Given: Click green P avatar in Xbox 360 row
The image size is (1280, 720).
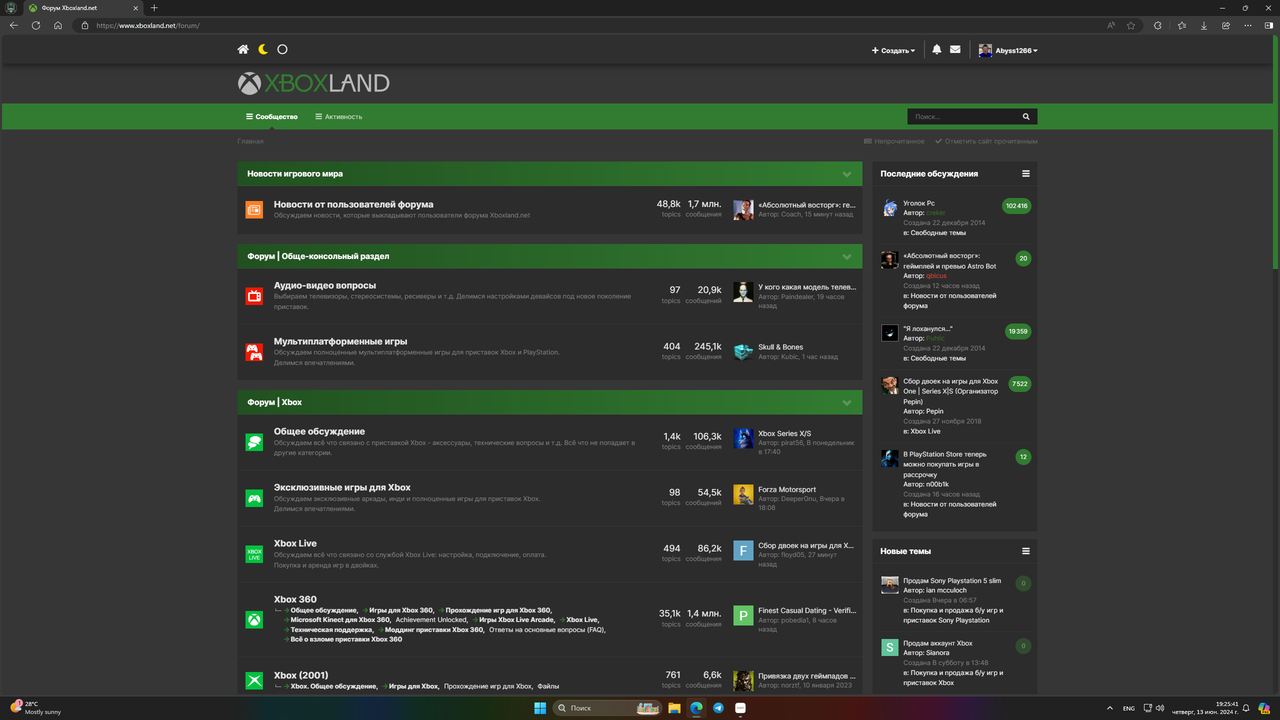Looking at the screenshot, I should click(x=743, y=615).
